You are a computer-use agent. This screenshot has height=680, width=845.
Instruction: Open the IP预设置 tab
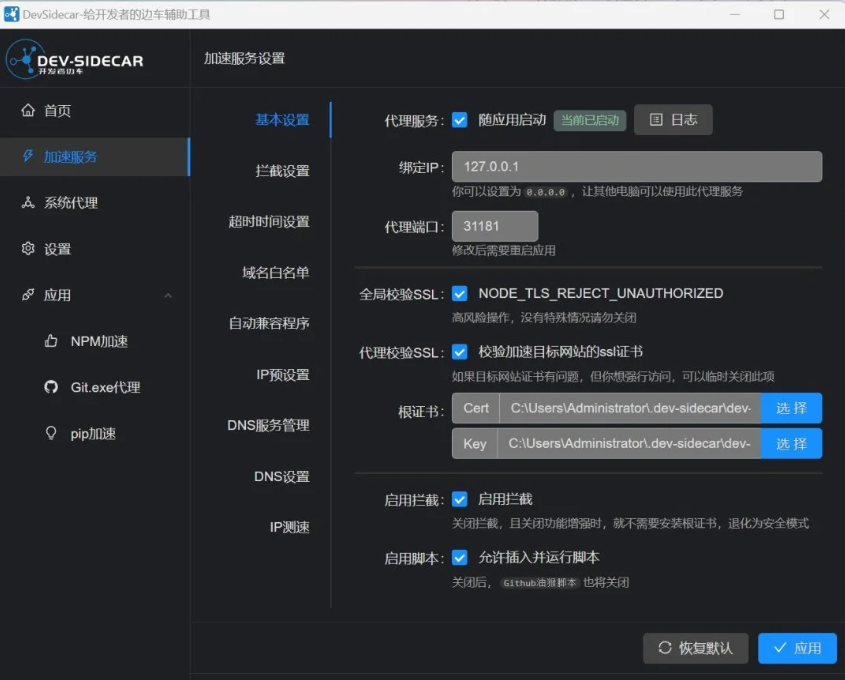(x=283, y=374)
